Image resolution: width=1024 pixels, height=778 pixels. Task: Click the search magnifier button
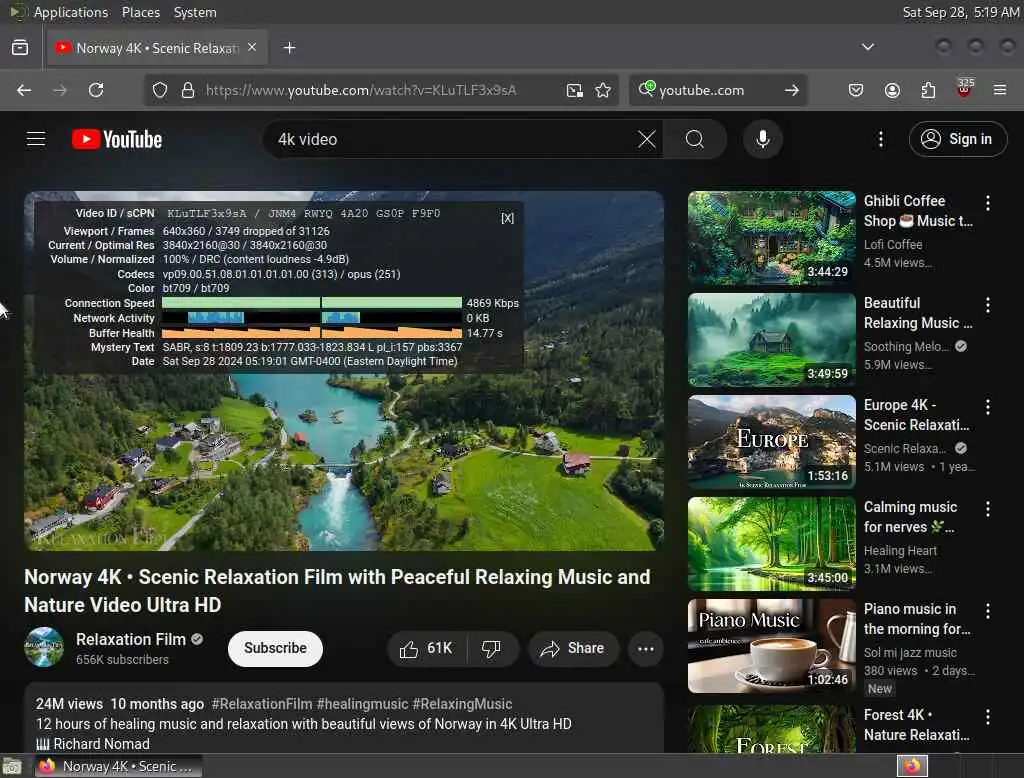point(695,139)
